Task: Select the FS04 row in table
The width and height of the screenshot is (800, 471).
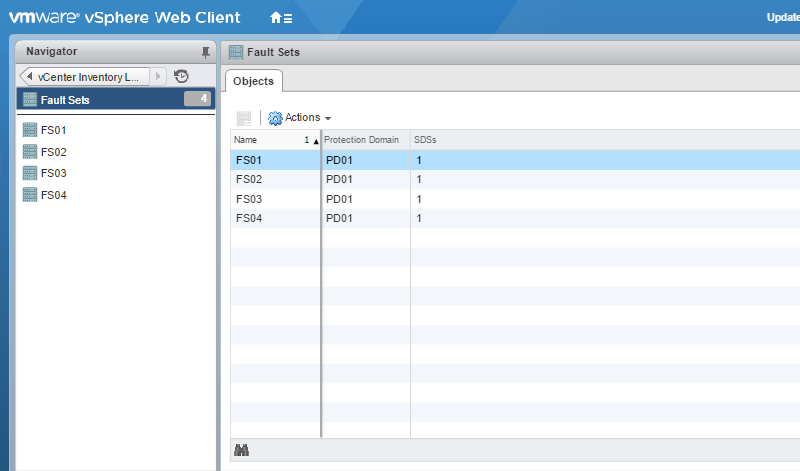Action: [515, 218]
